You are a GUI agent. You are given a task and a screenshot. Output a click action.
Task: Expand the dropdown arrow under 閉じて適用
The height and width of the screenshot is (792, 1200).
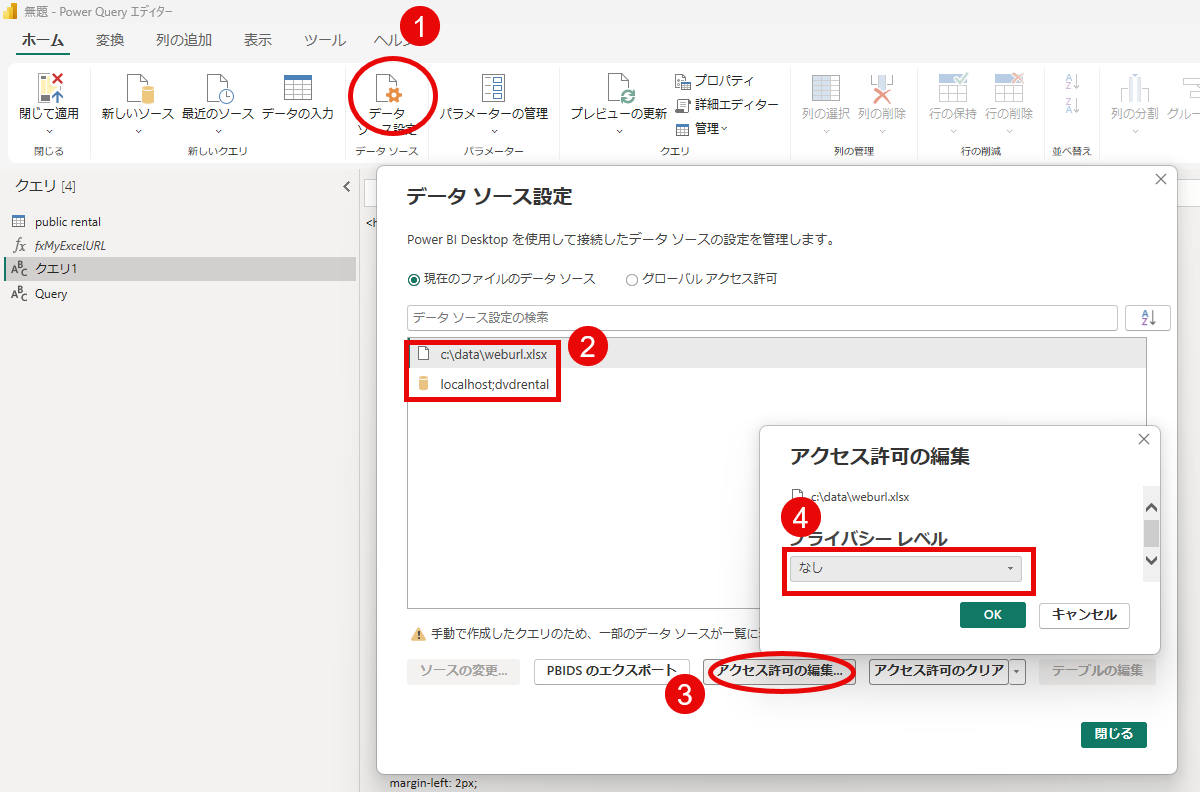click(49, 131)
